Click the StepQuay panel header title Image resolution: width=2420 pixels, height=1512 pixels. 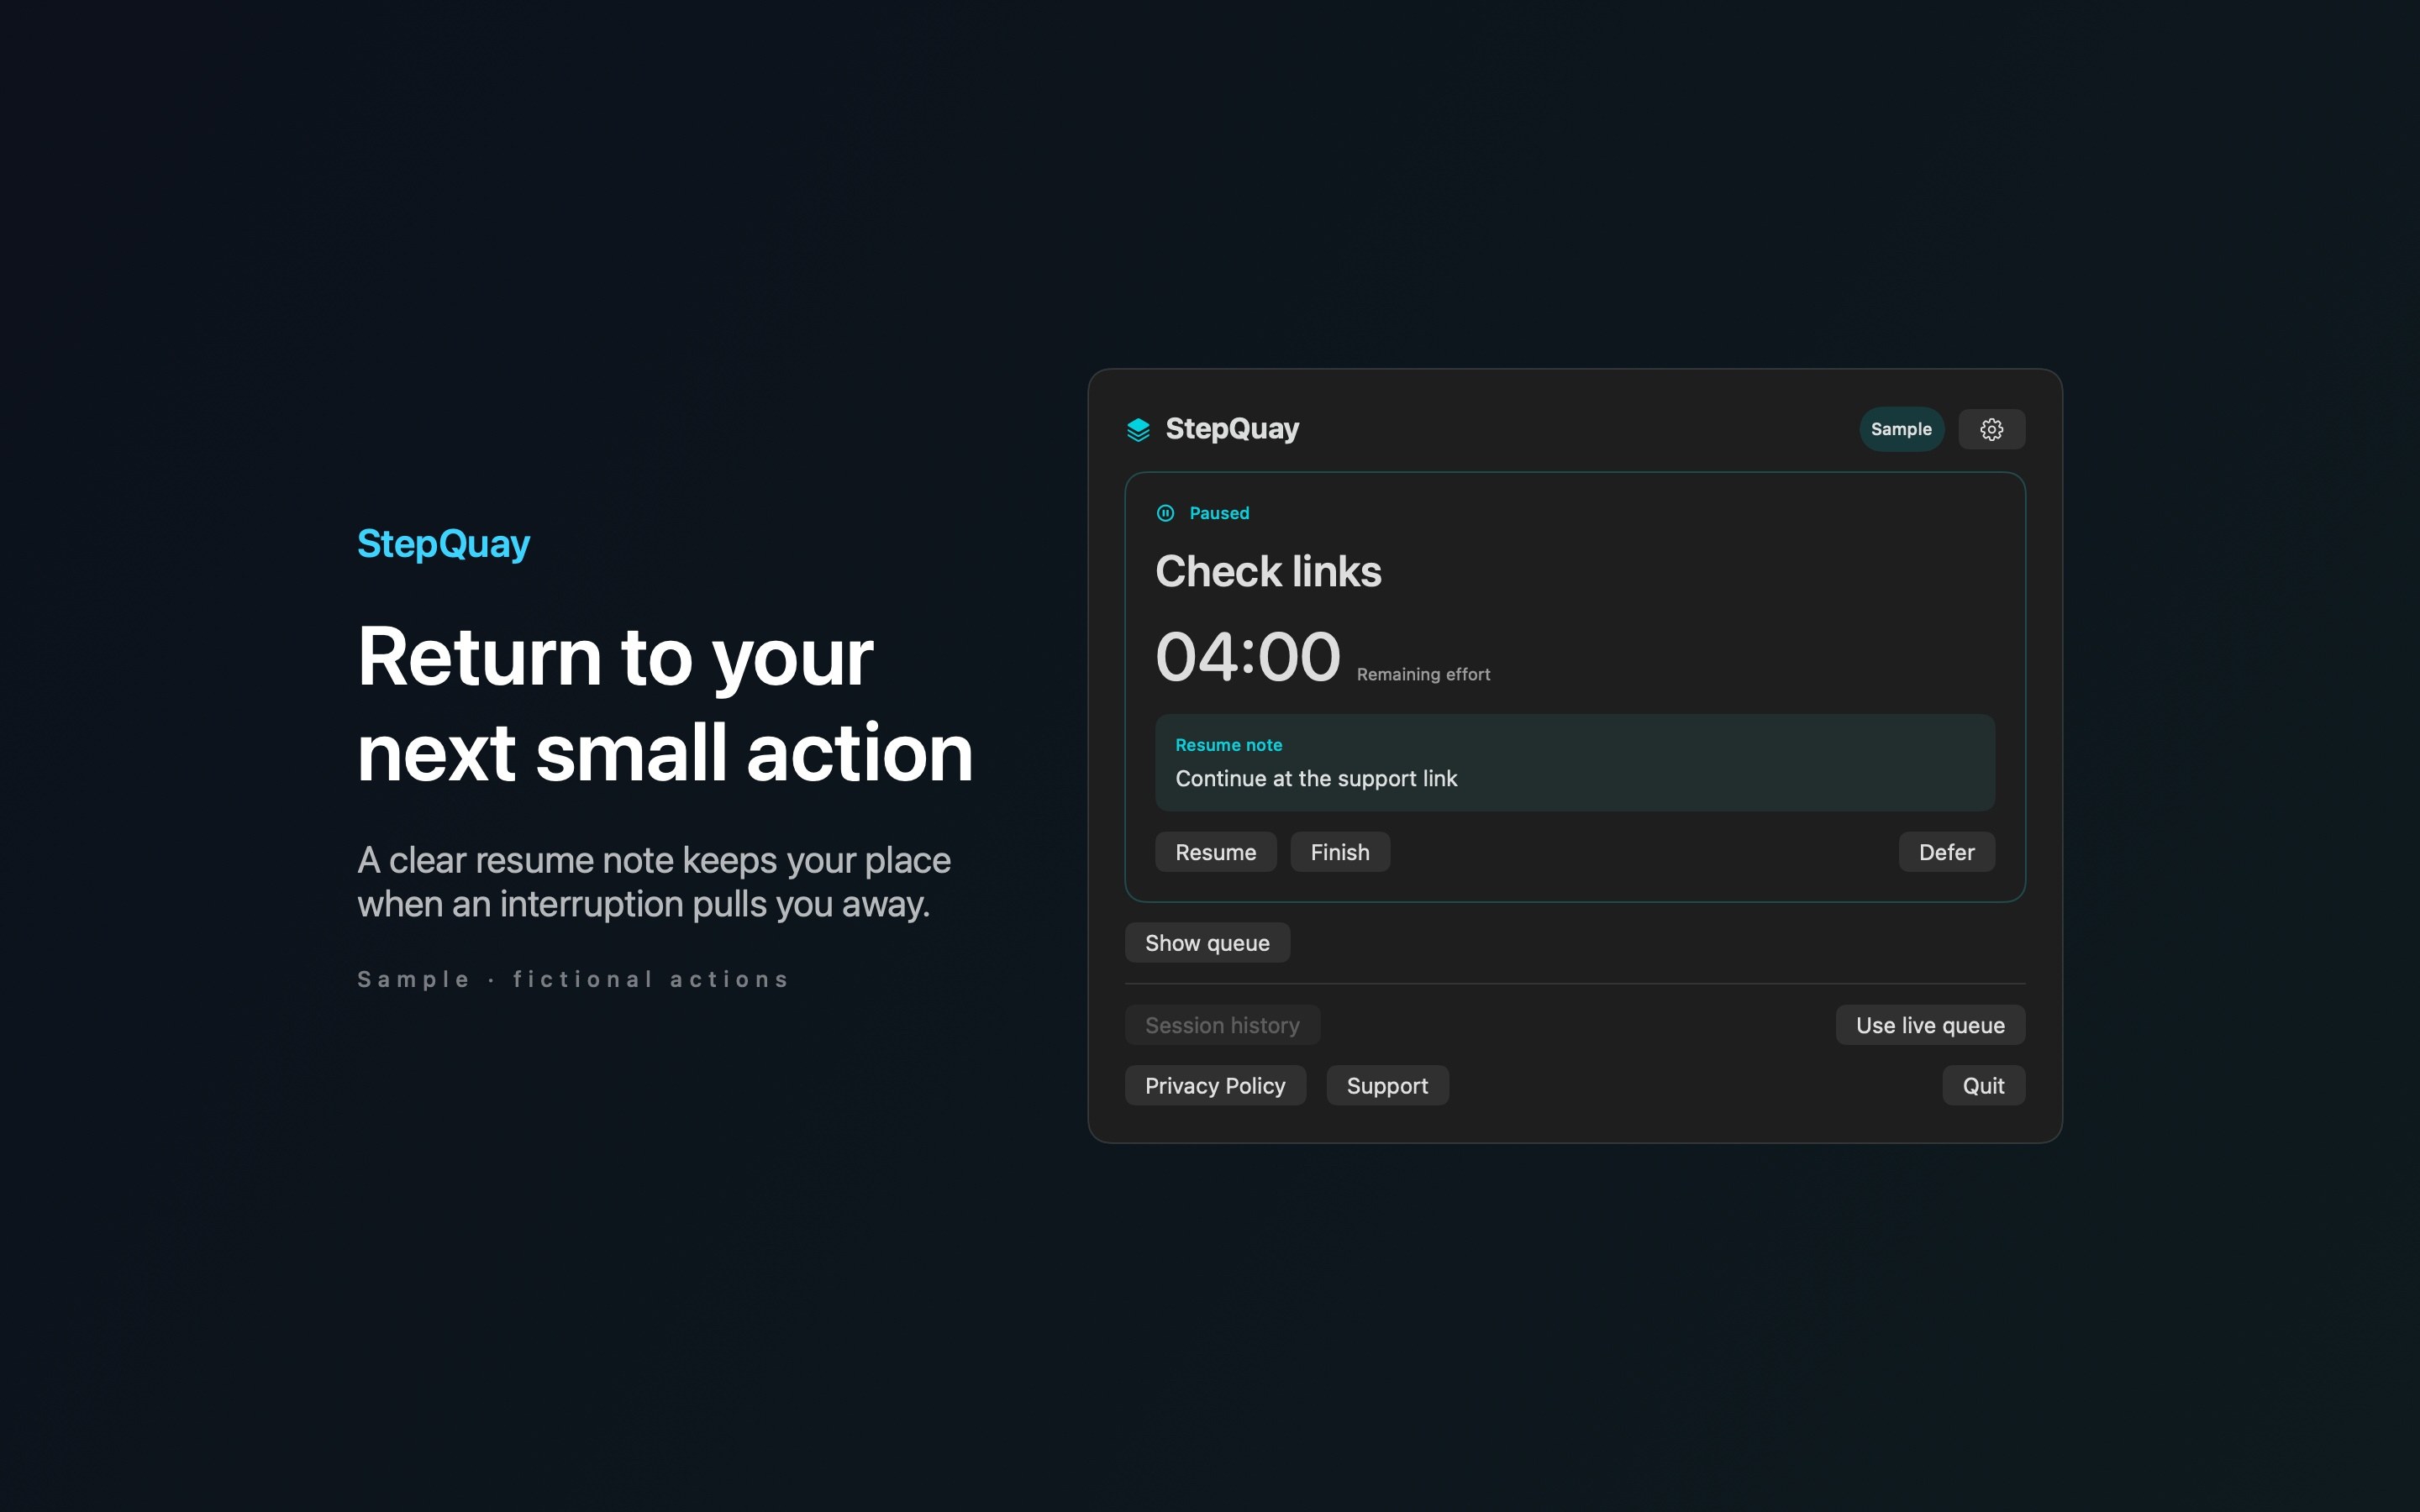(x=1232, y=429)
